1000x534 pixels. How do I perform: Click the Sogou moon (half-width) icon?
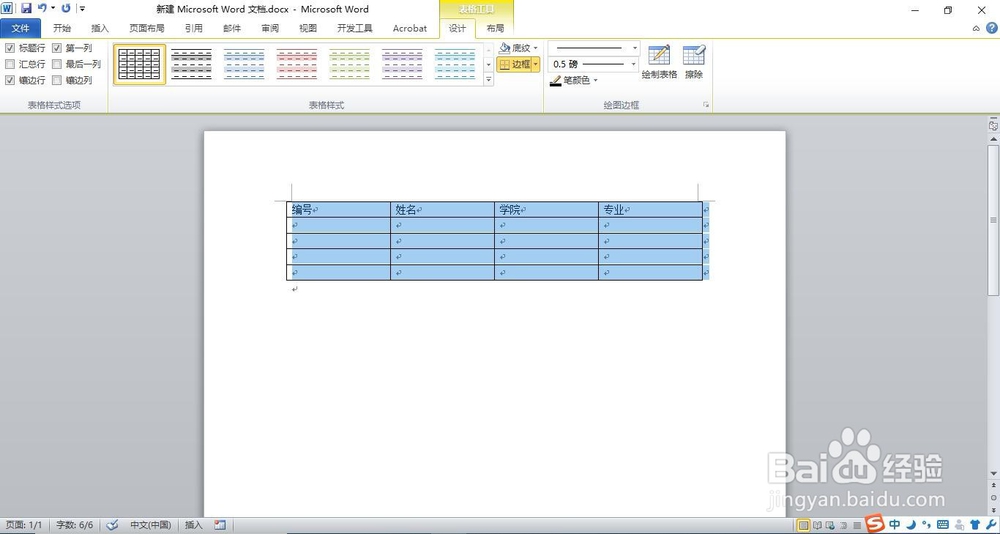pos(911,524)
